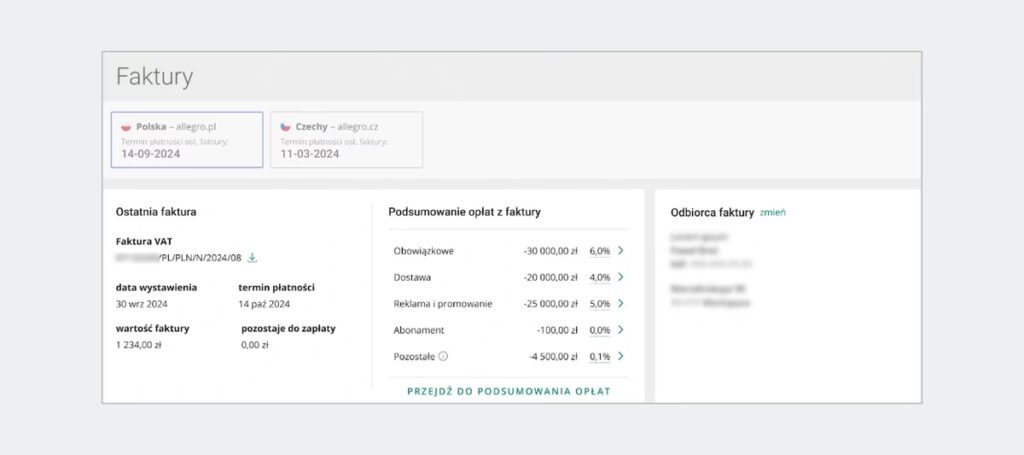Click the 0,0% value for Abonament
The image size is (1024, 455).
[x=599, y=330]
